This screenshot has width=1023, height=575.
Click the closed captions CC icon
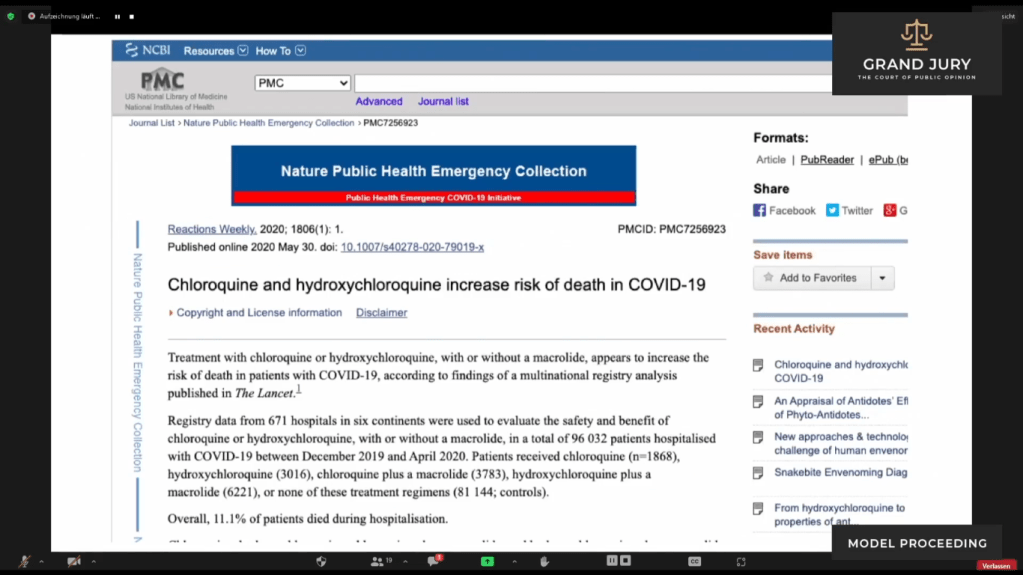(694, 562)
